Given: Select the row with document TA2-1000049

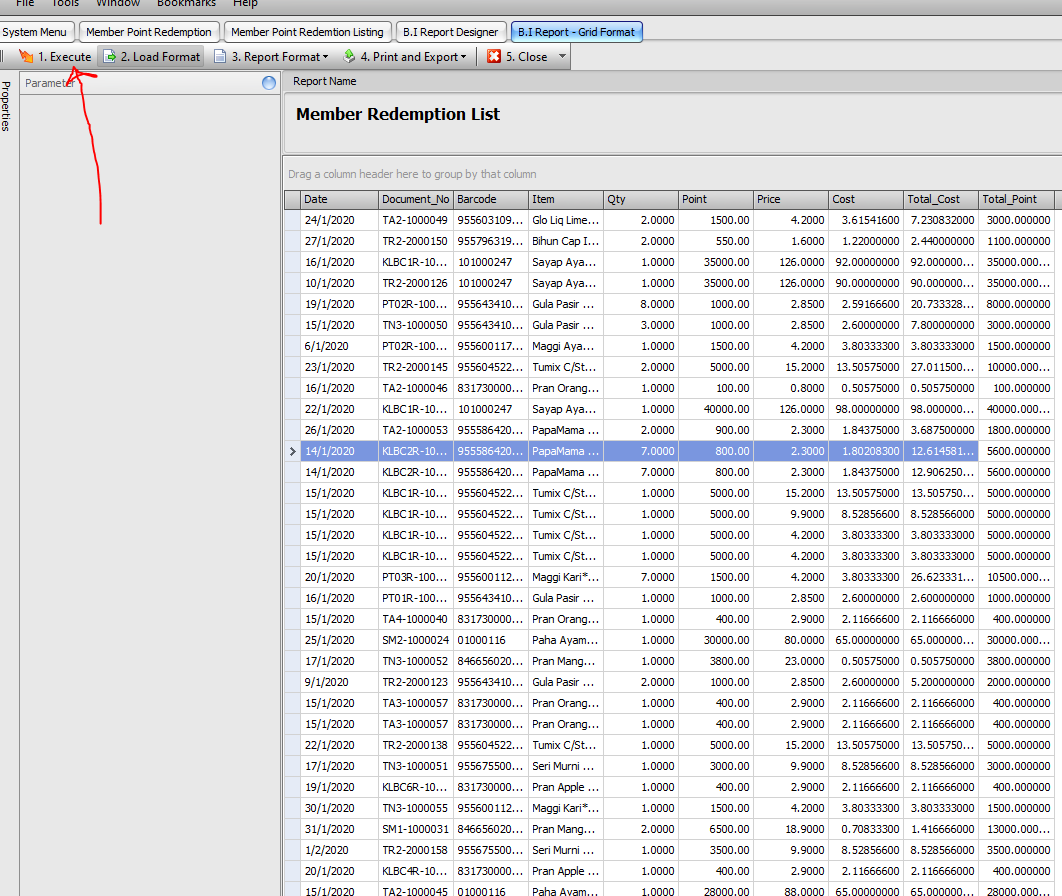Looking at the screenshot, I should (x=415, y=220).
